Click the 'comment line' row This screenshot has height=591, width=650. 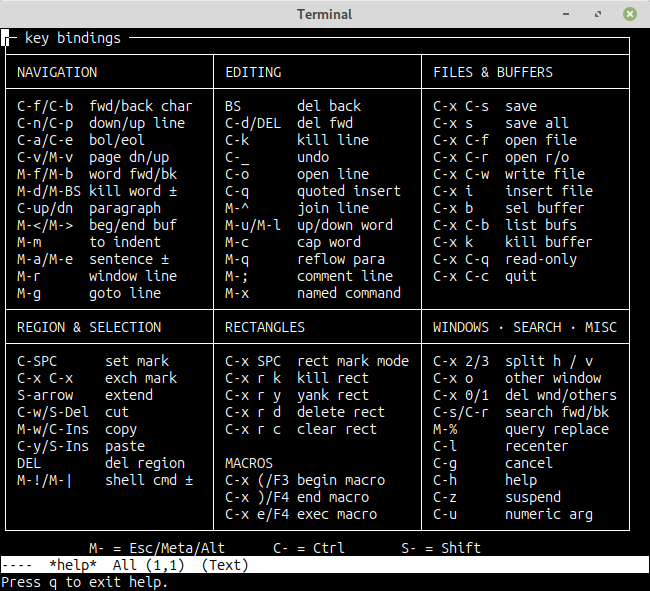coord(309,276)
